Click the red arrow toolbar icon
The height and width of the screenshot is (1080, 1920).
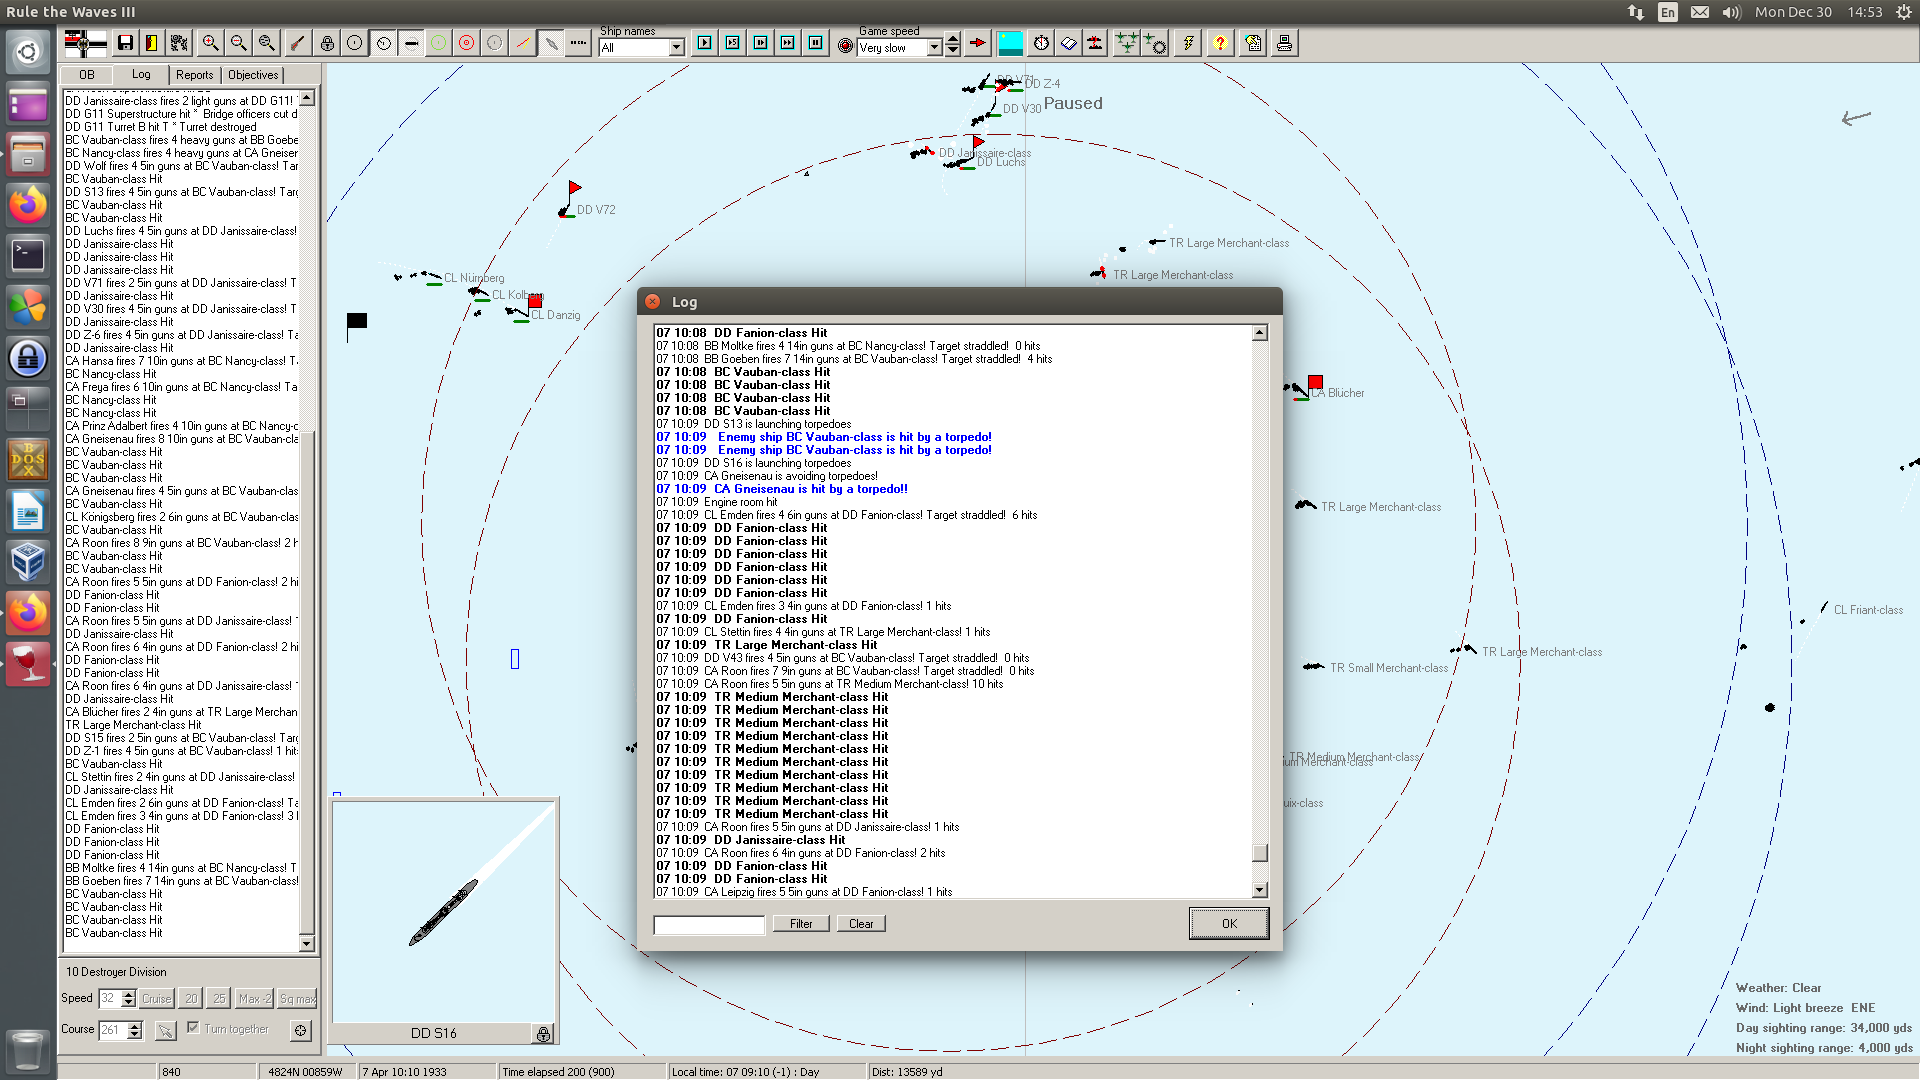coord(978,43)
